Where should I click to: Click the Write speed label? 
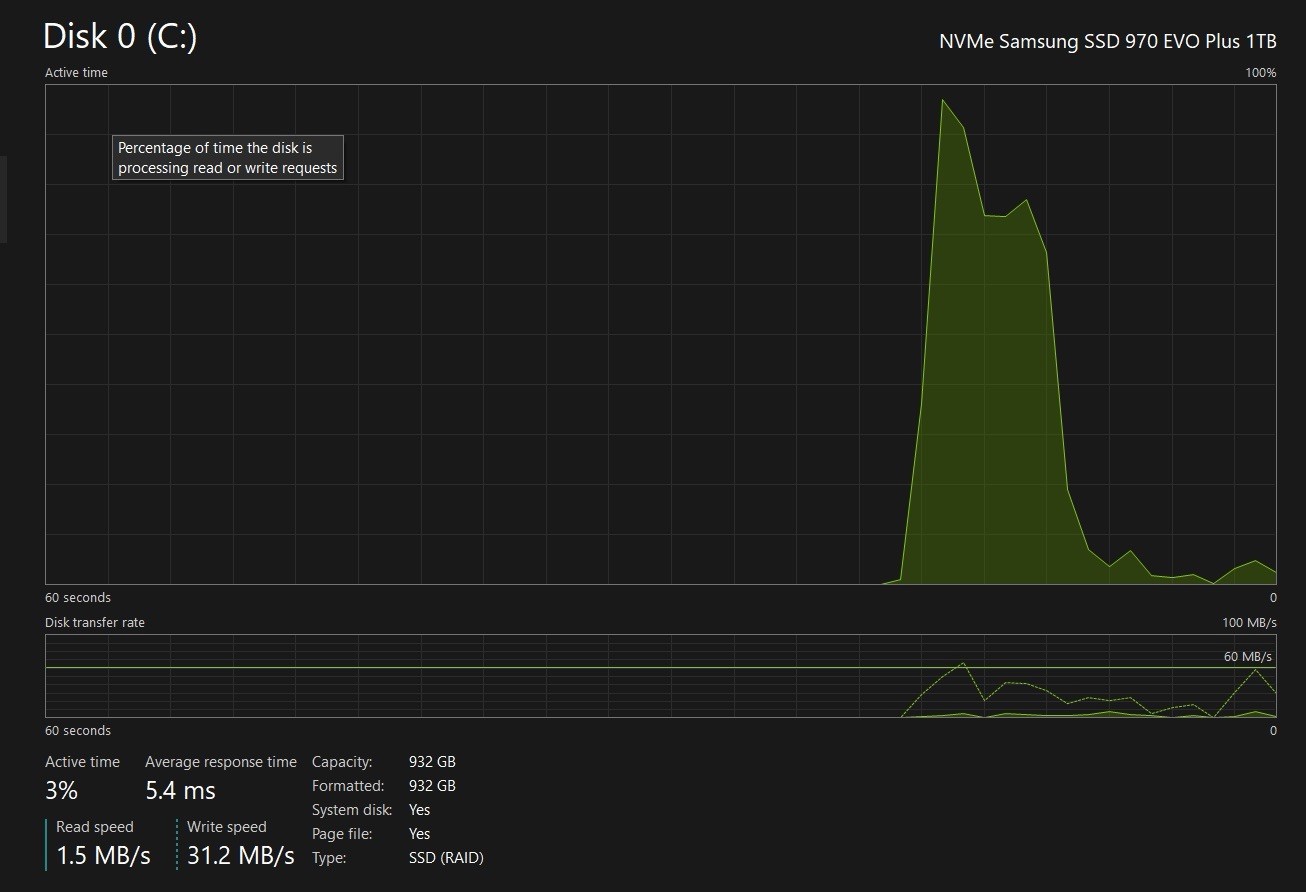click(x=227, y=827)
